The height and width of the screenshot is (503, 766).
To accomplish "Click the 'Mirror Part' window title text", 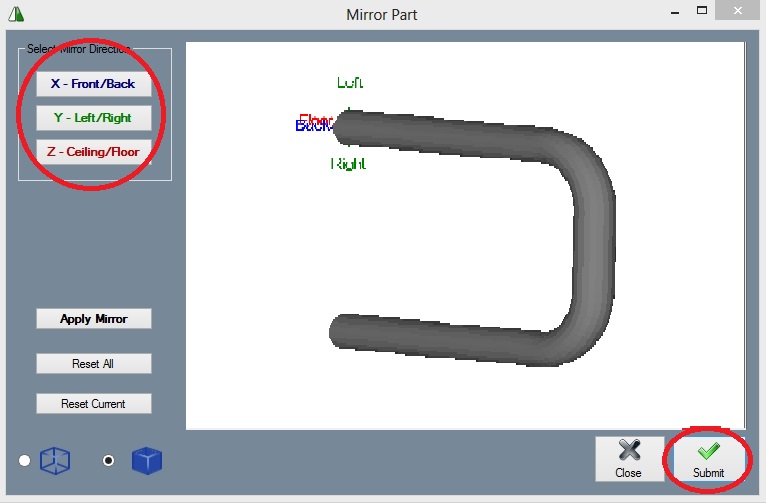I will click(381, 15).
